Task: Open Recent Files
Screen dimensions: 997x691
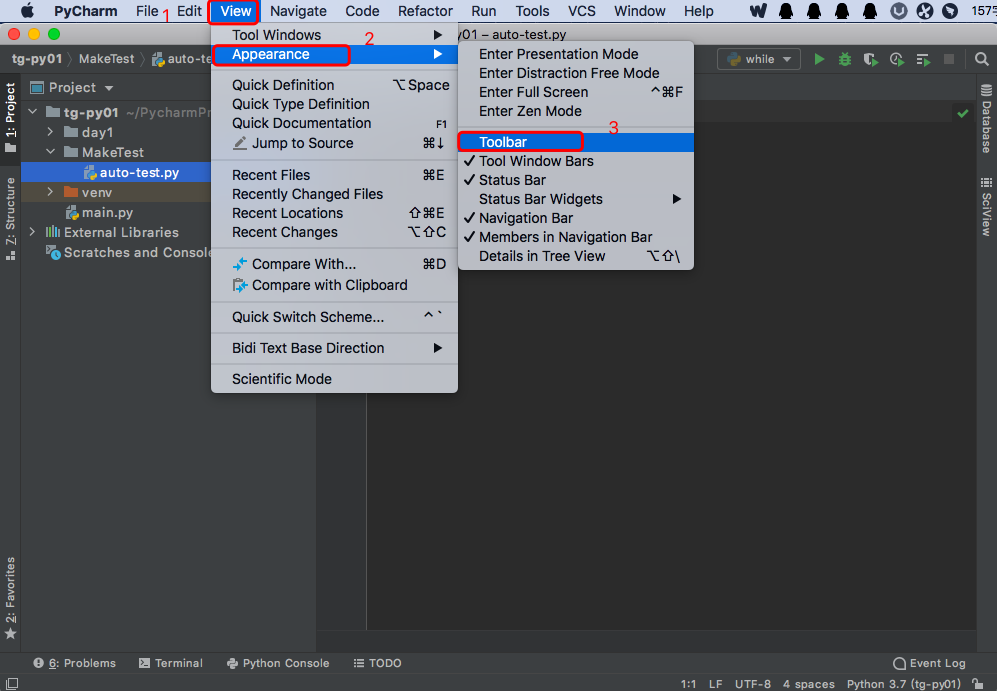Action: pos(334,175)
